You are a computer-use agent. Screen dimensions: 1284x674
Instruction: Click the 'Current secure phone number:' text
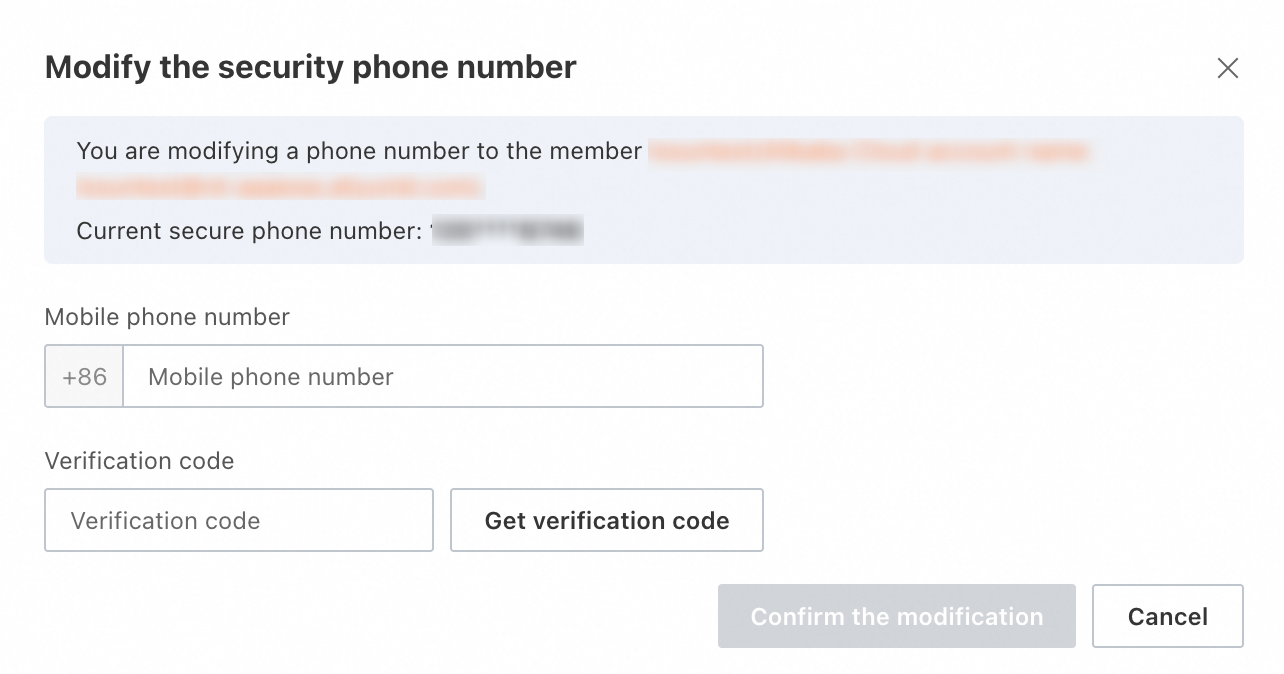tap(250, 231)
